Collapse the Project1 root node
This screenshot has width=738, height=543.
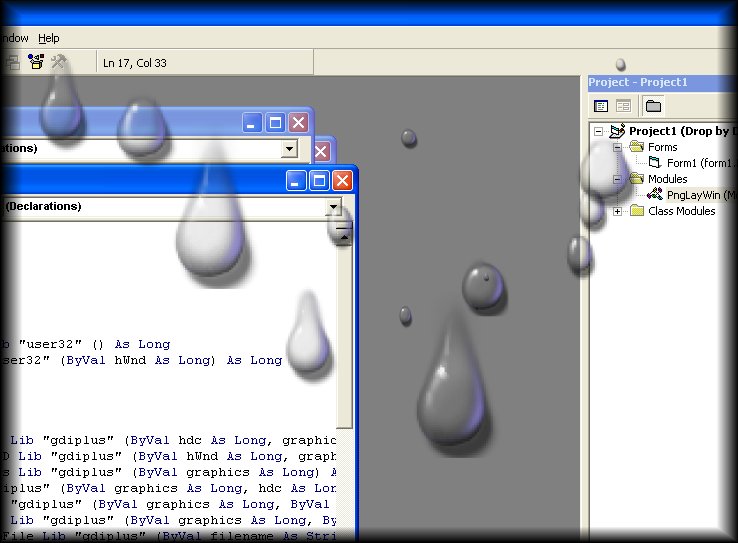tap(598, 131)
